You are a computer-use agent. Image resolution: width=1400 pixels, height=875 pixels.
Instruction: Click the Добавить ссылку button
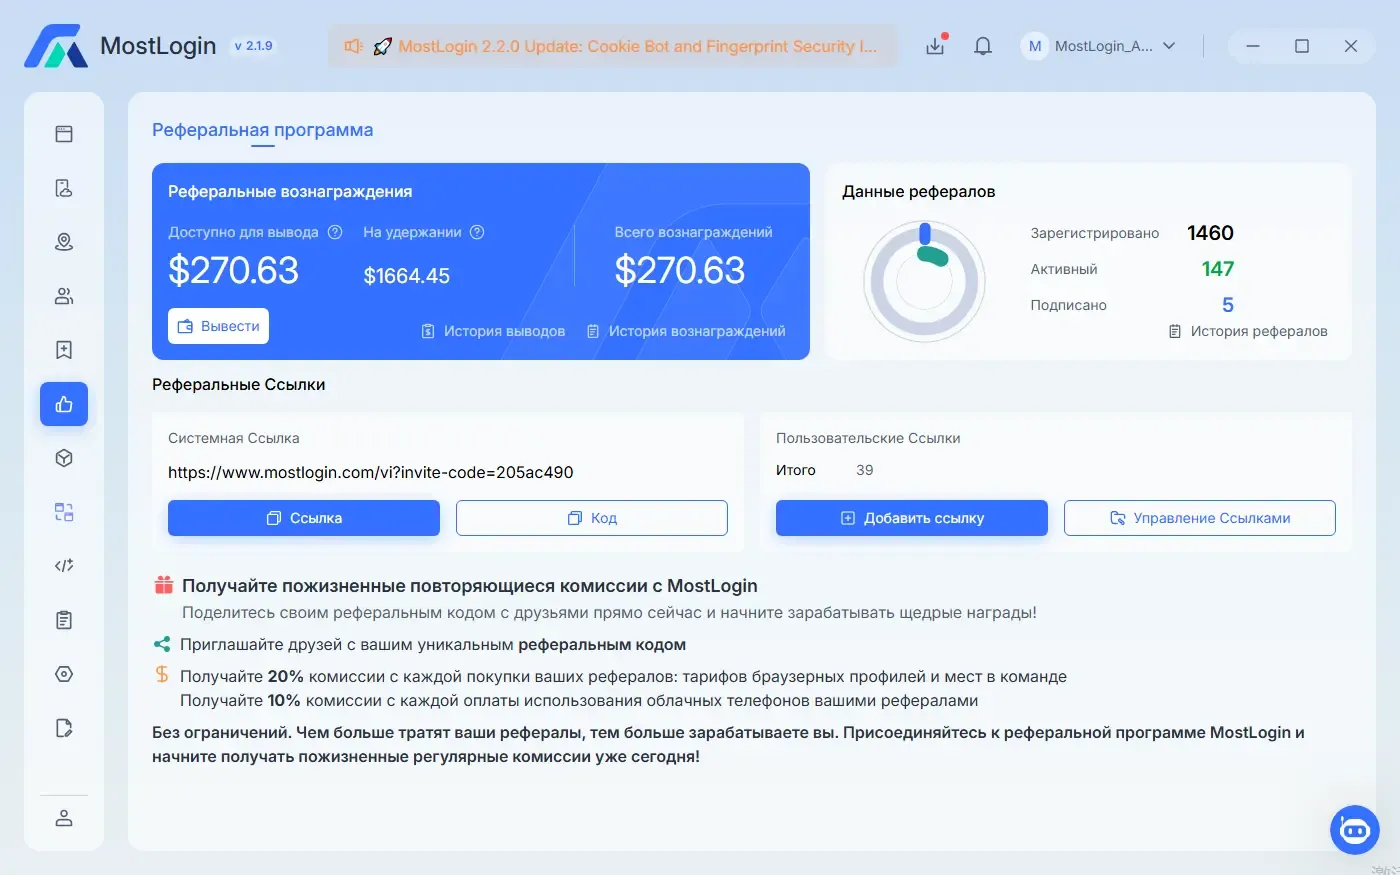912,518
